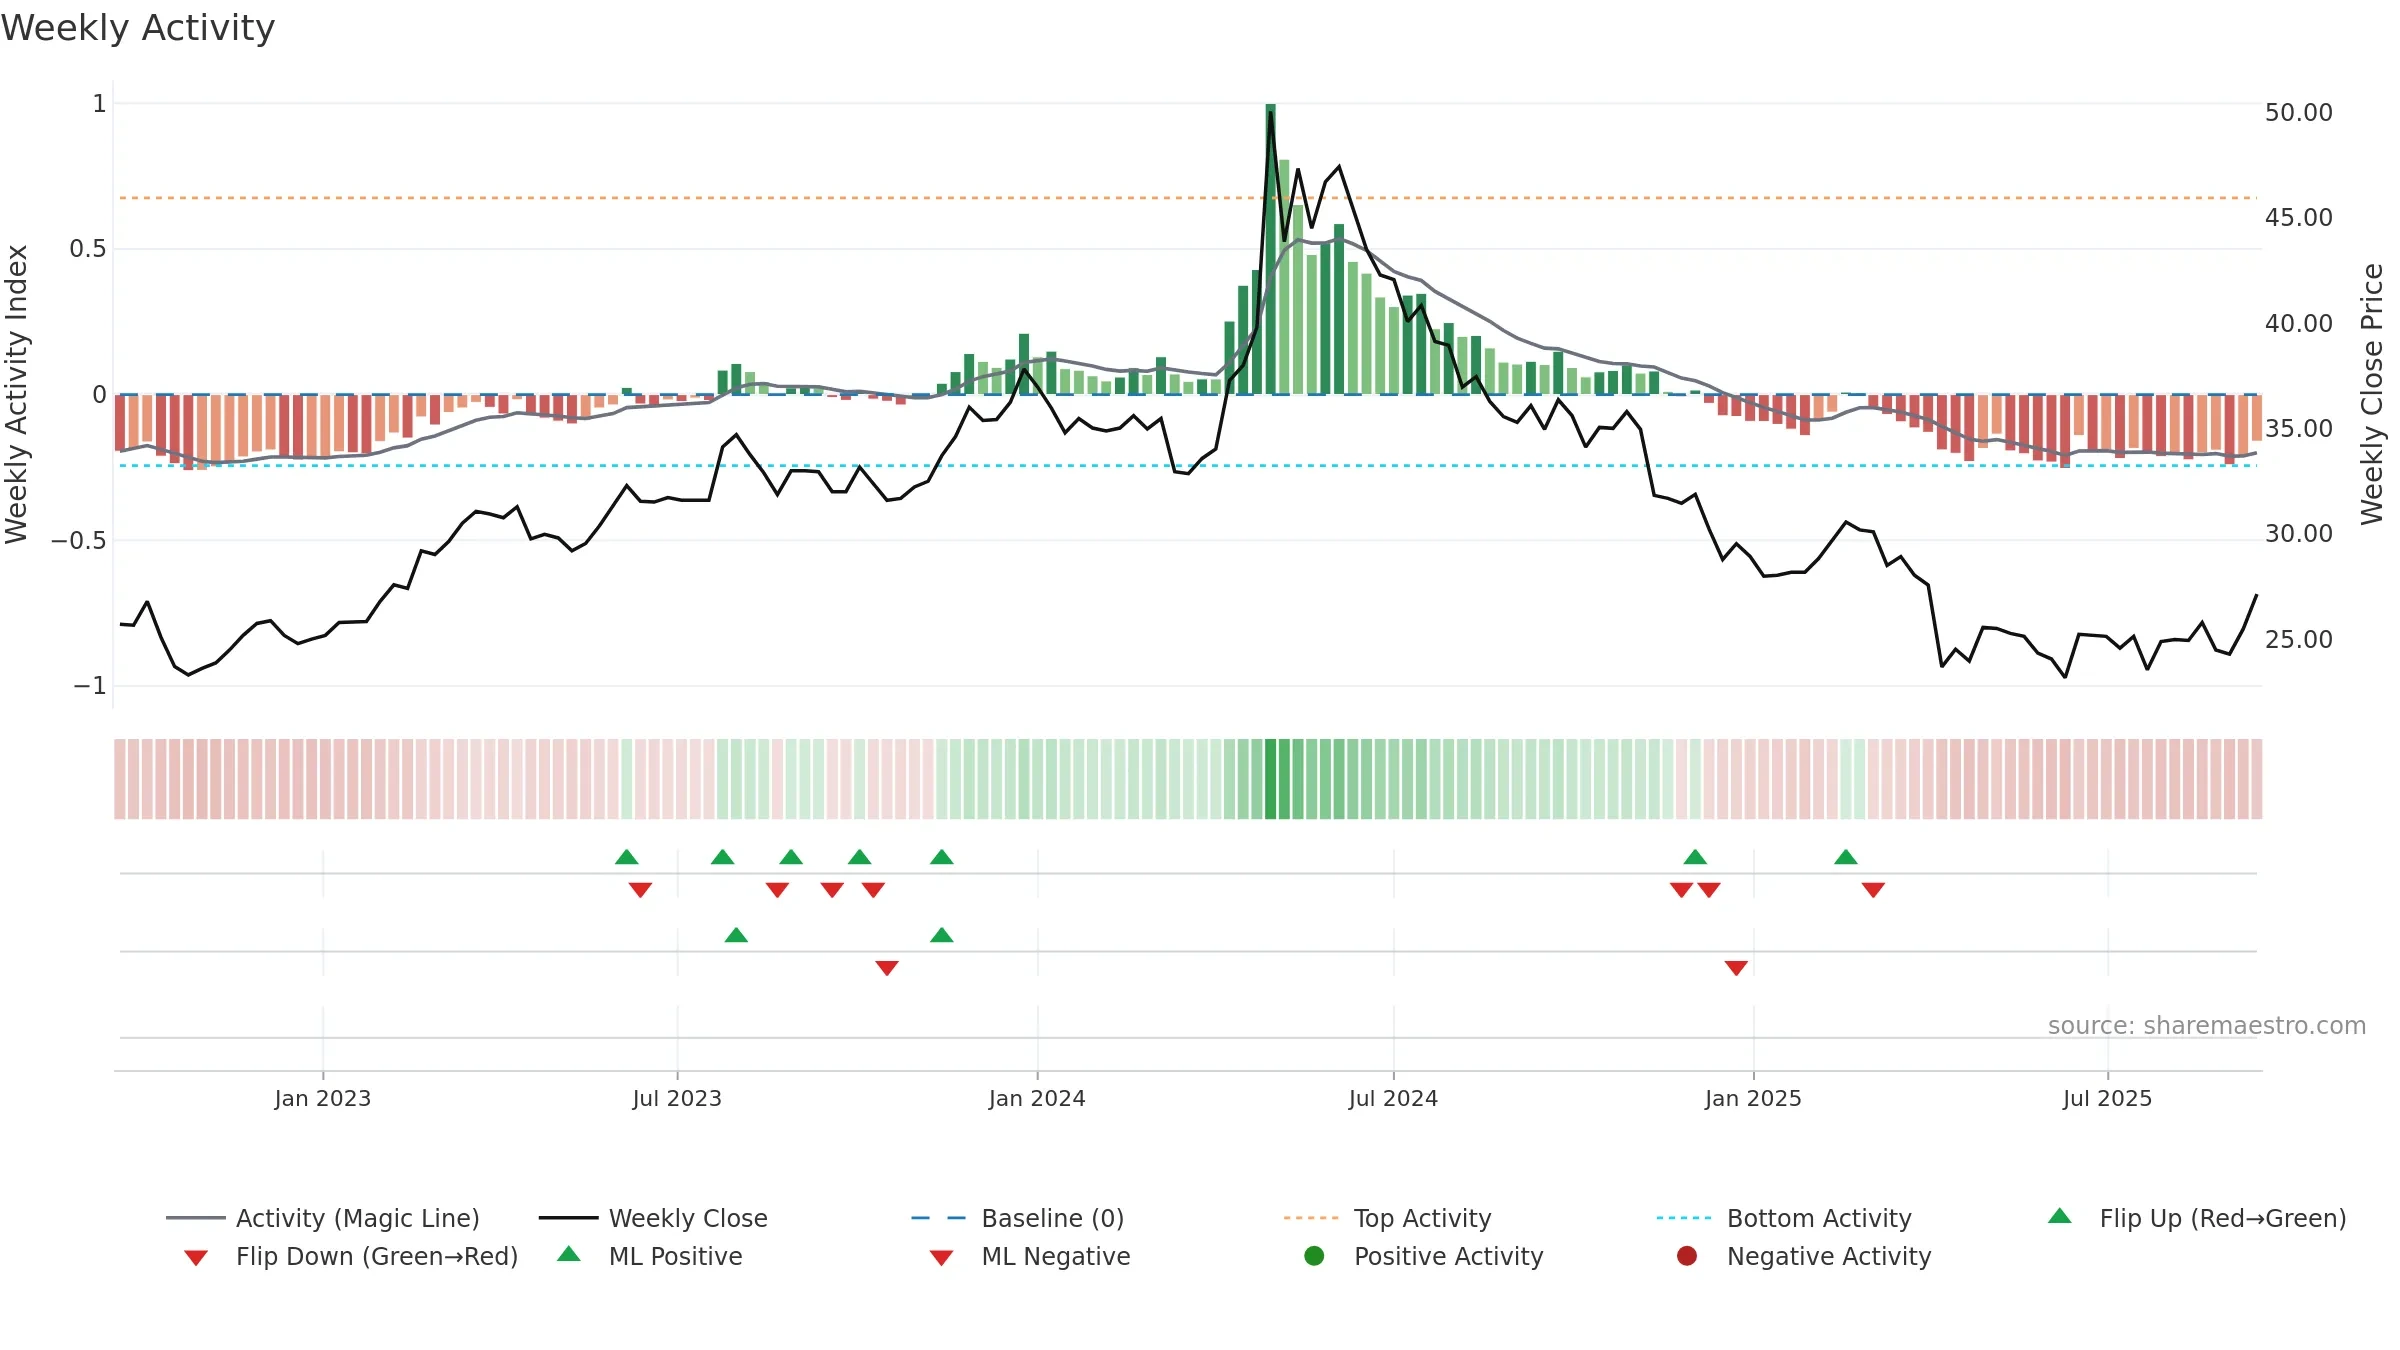Click the Jul 2023 x-axis label

click(677, 1098)
